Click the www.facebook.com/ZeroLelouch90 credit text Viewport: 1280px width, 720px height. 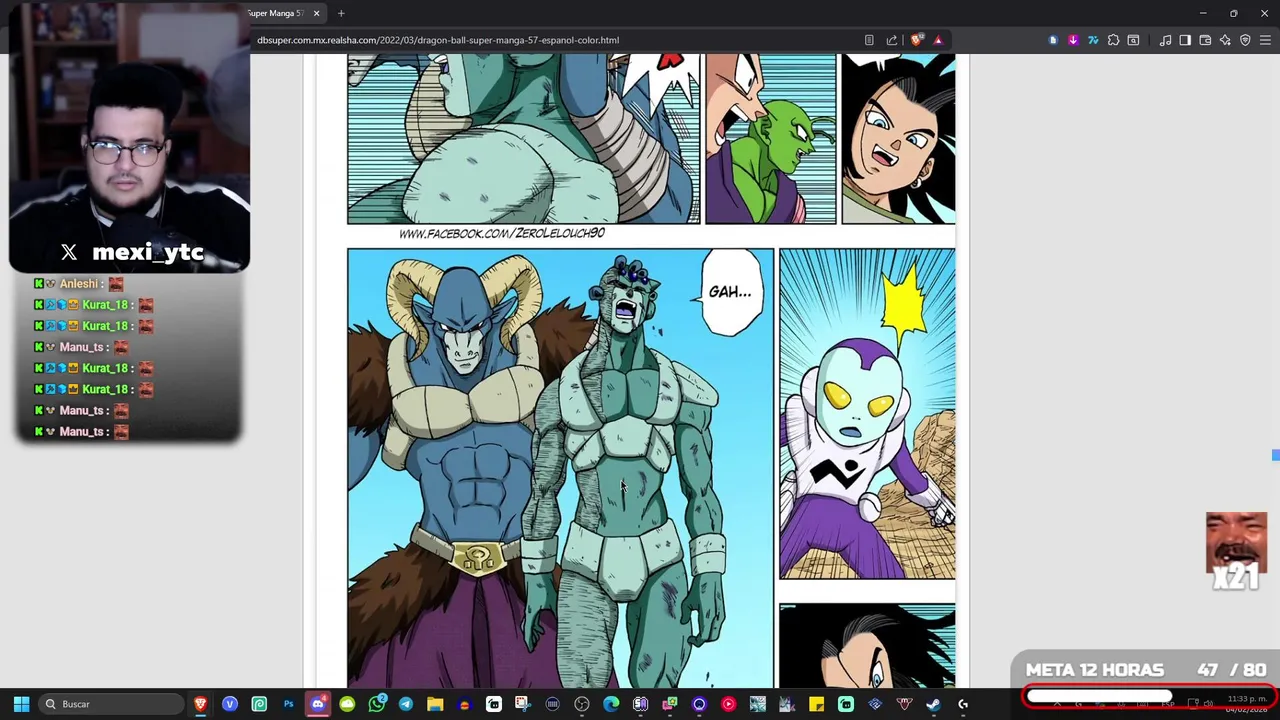pos(501,233)
